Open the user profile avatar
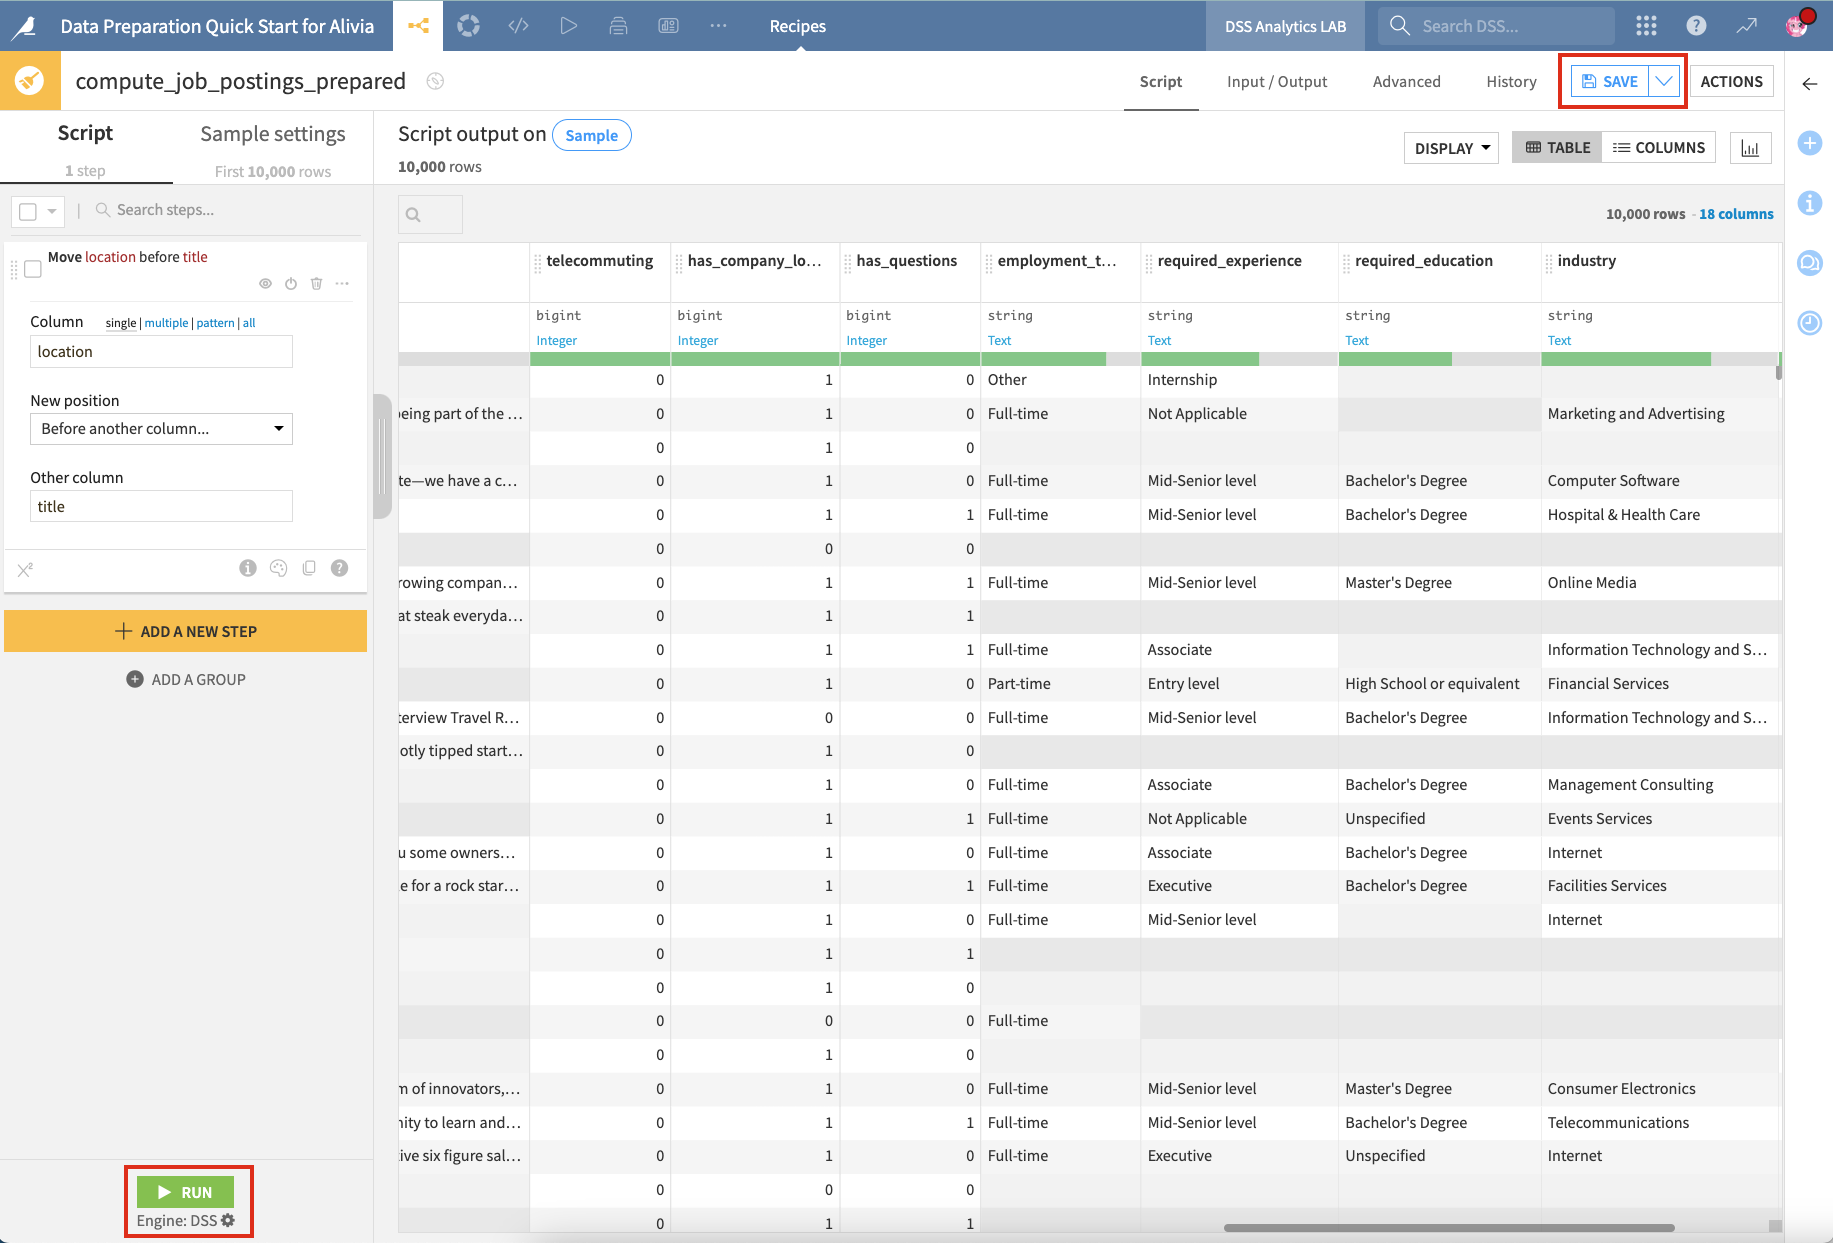1833x1243 pixels. pyautogui.click(x=1797, y=25)
